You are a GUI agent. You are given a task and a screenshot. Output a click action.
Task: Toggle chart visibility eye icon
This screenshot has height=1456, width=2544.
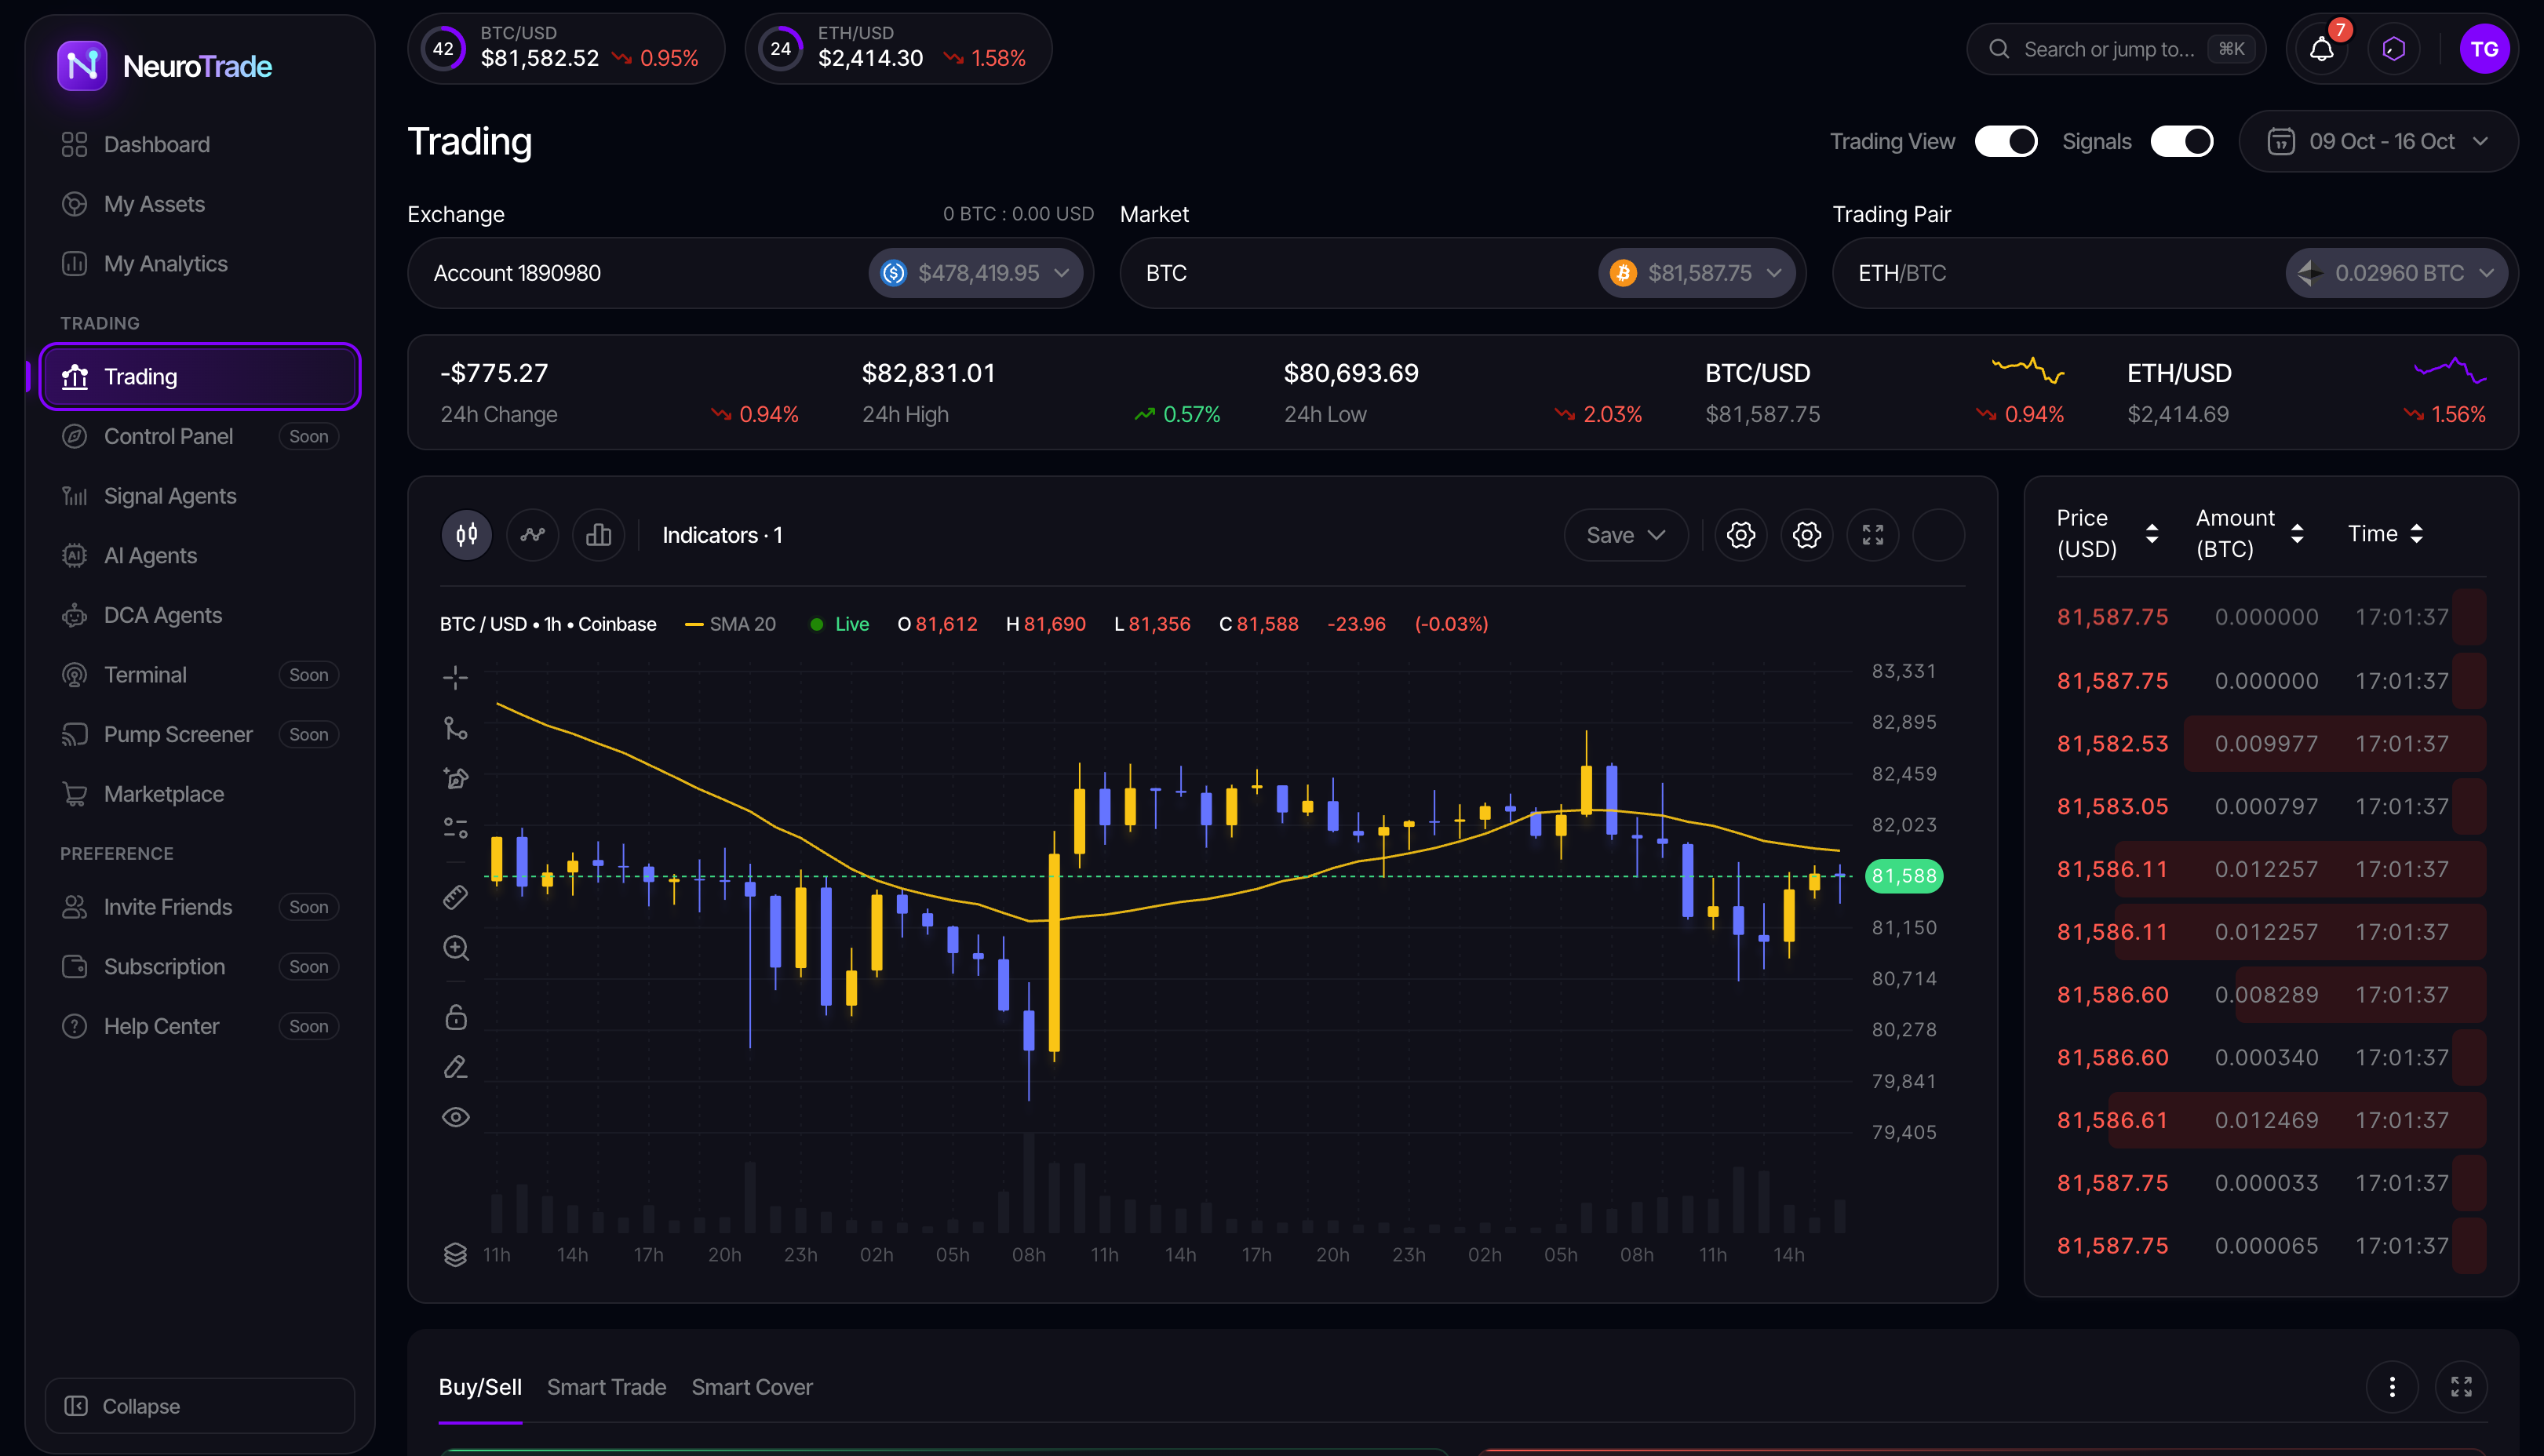click(455, 1117)
